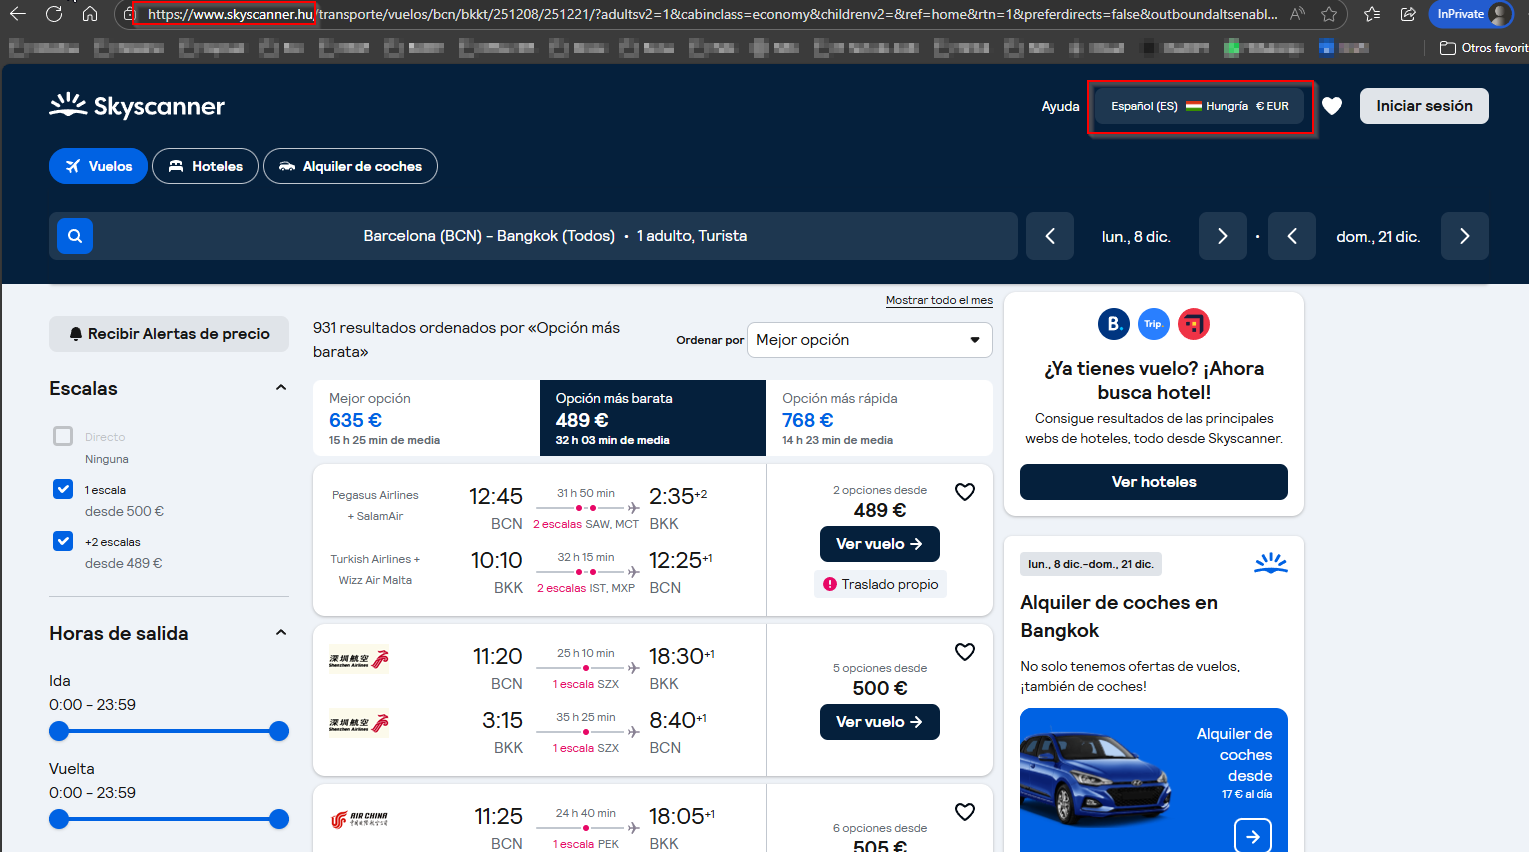Click the dom., 21 dic. return date
This screenshot has height=852, width=1529.
coord(1378,237)
